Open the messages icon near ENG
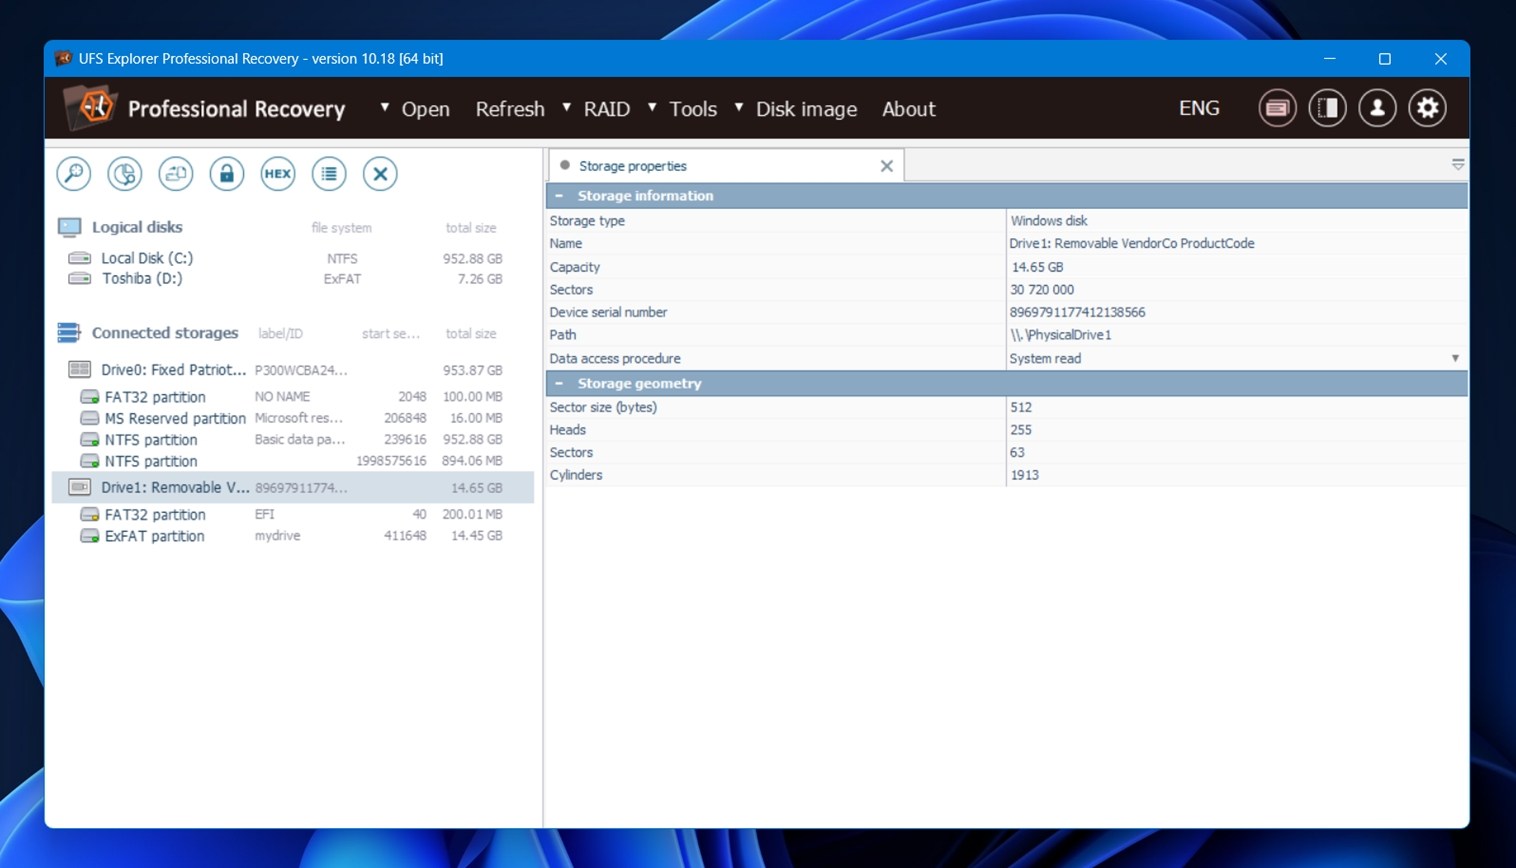Image resolution: width=1516 pixels, height=868 pixels. [1277, 107]
